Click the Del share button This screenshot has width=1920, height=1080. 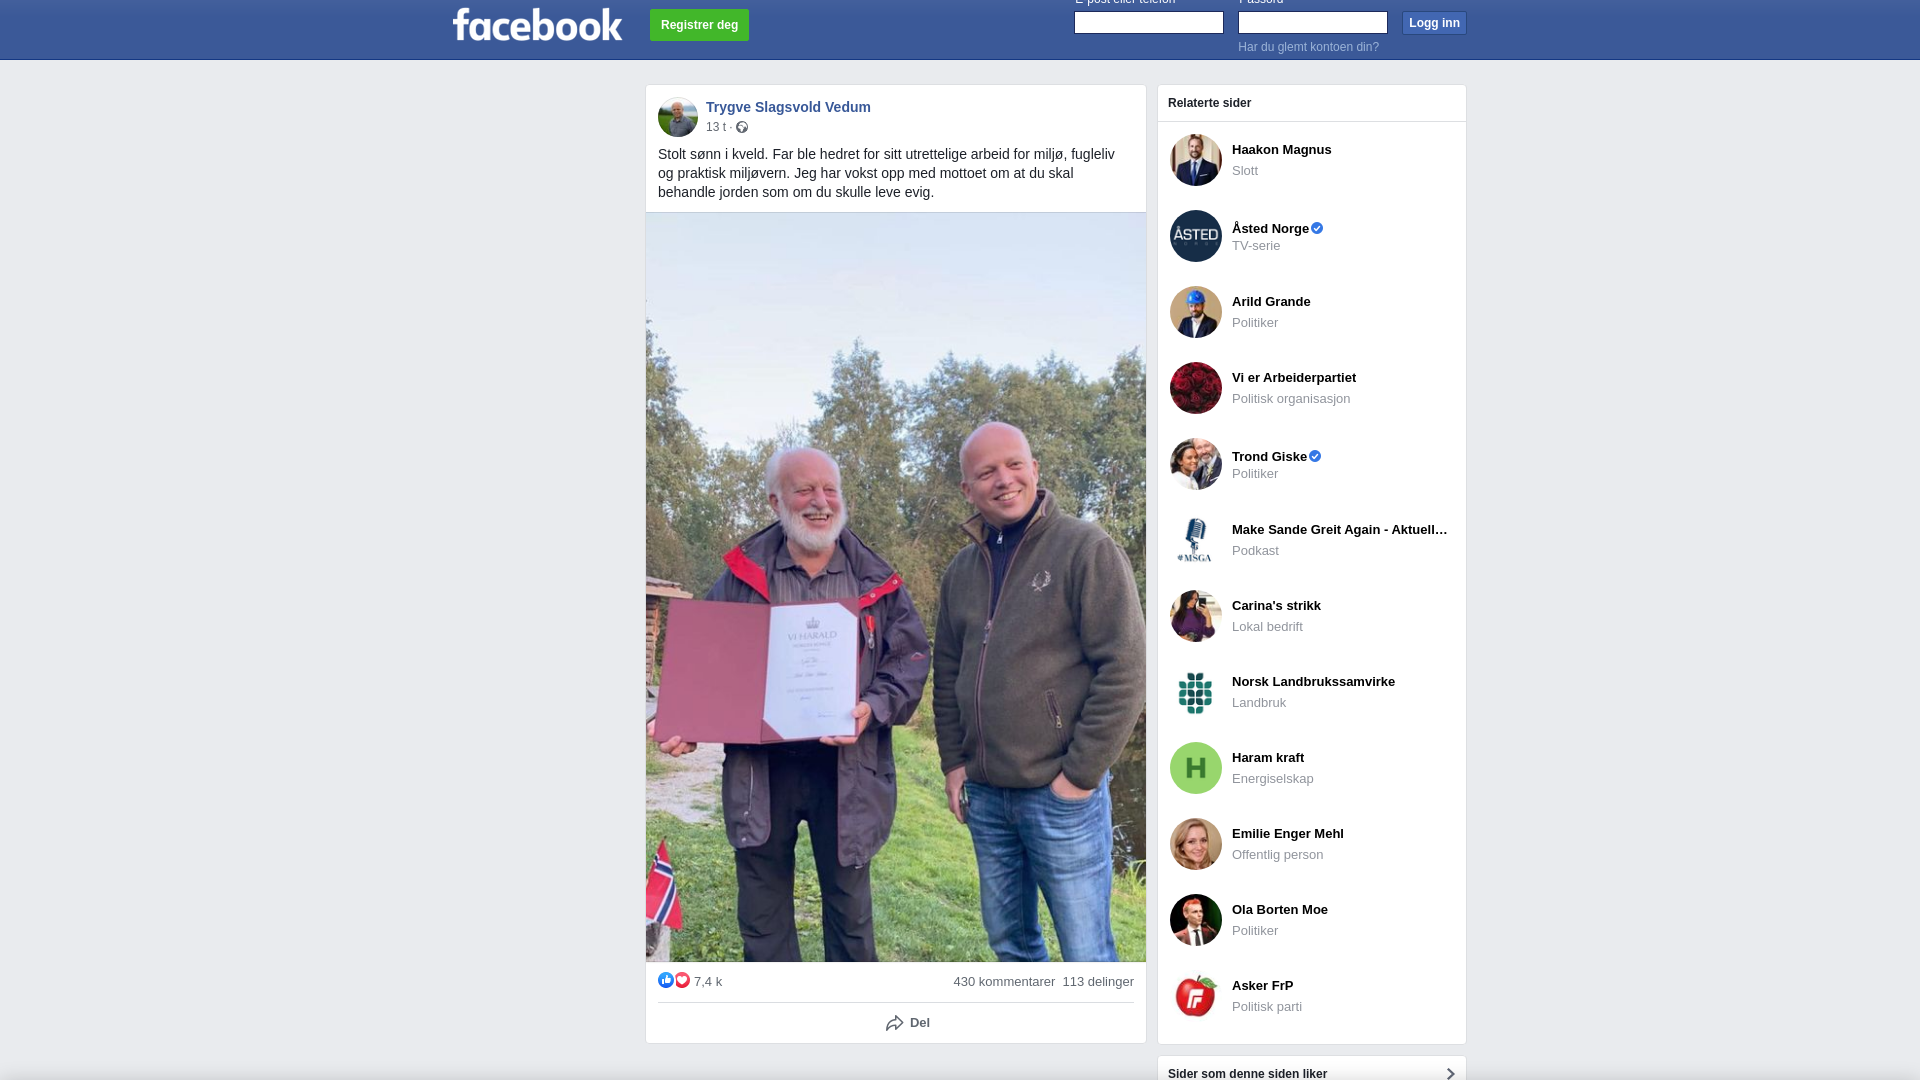(x=908, y=1023)
